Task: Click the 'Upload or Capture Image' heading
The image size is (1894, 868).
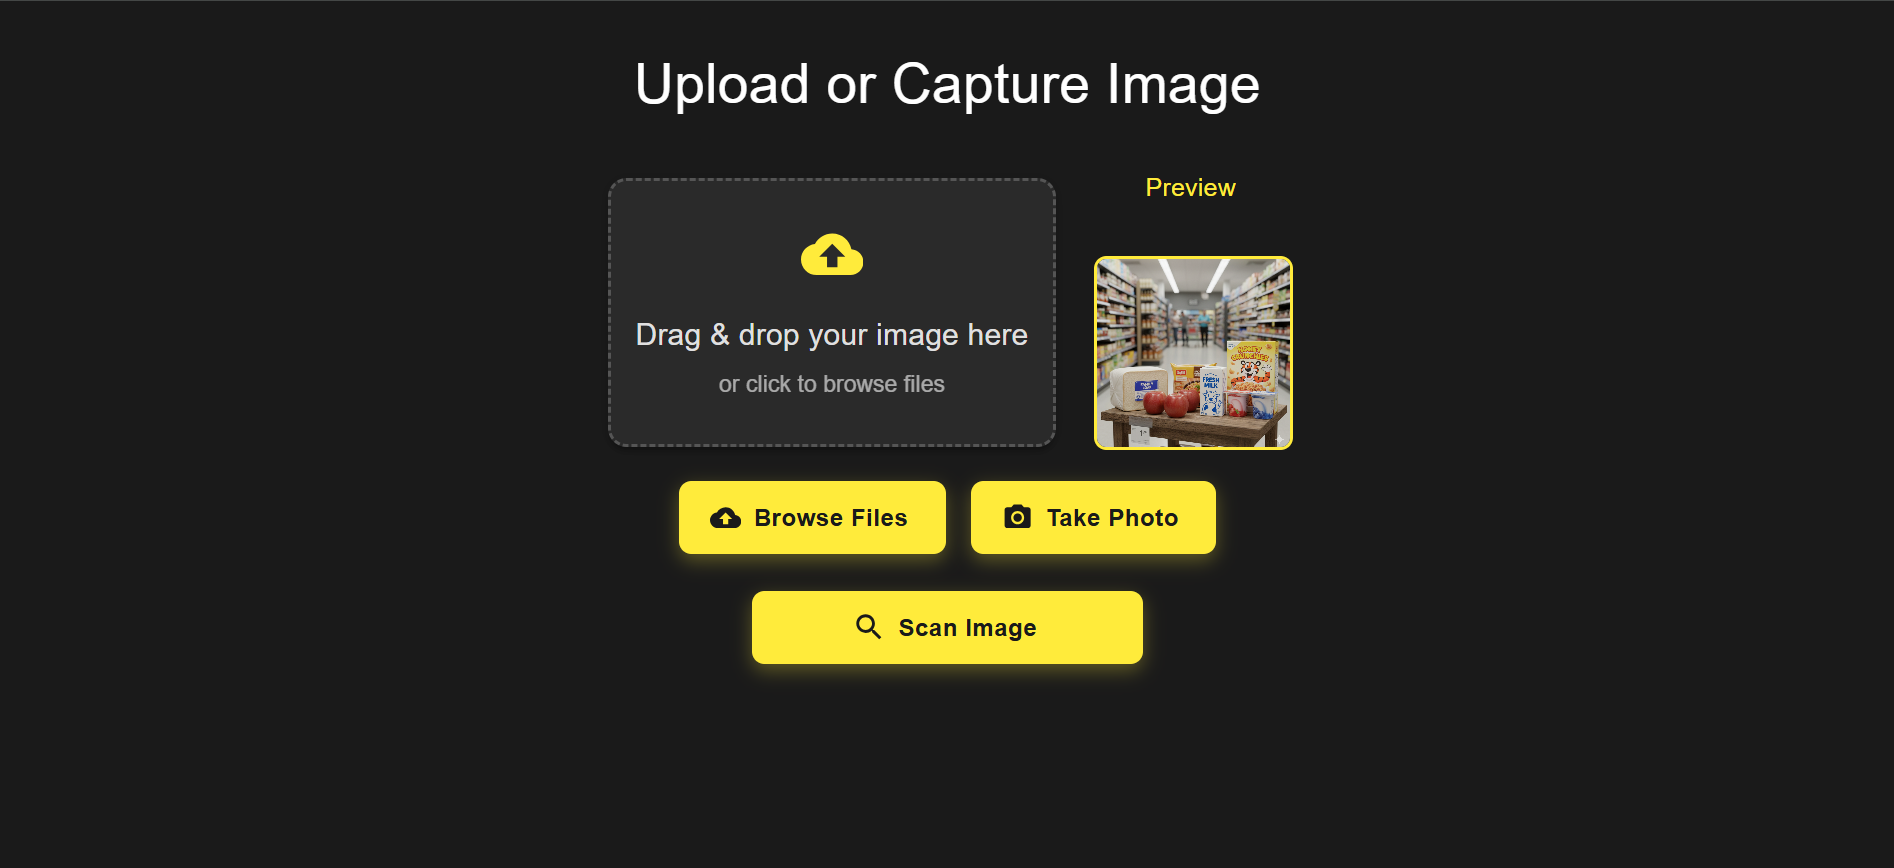Action: click(x=947, y=84)
